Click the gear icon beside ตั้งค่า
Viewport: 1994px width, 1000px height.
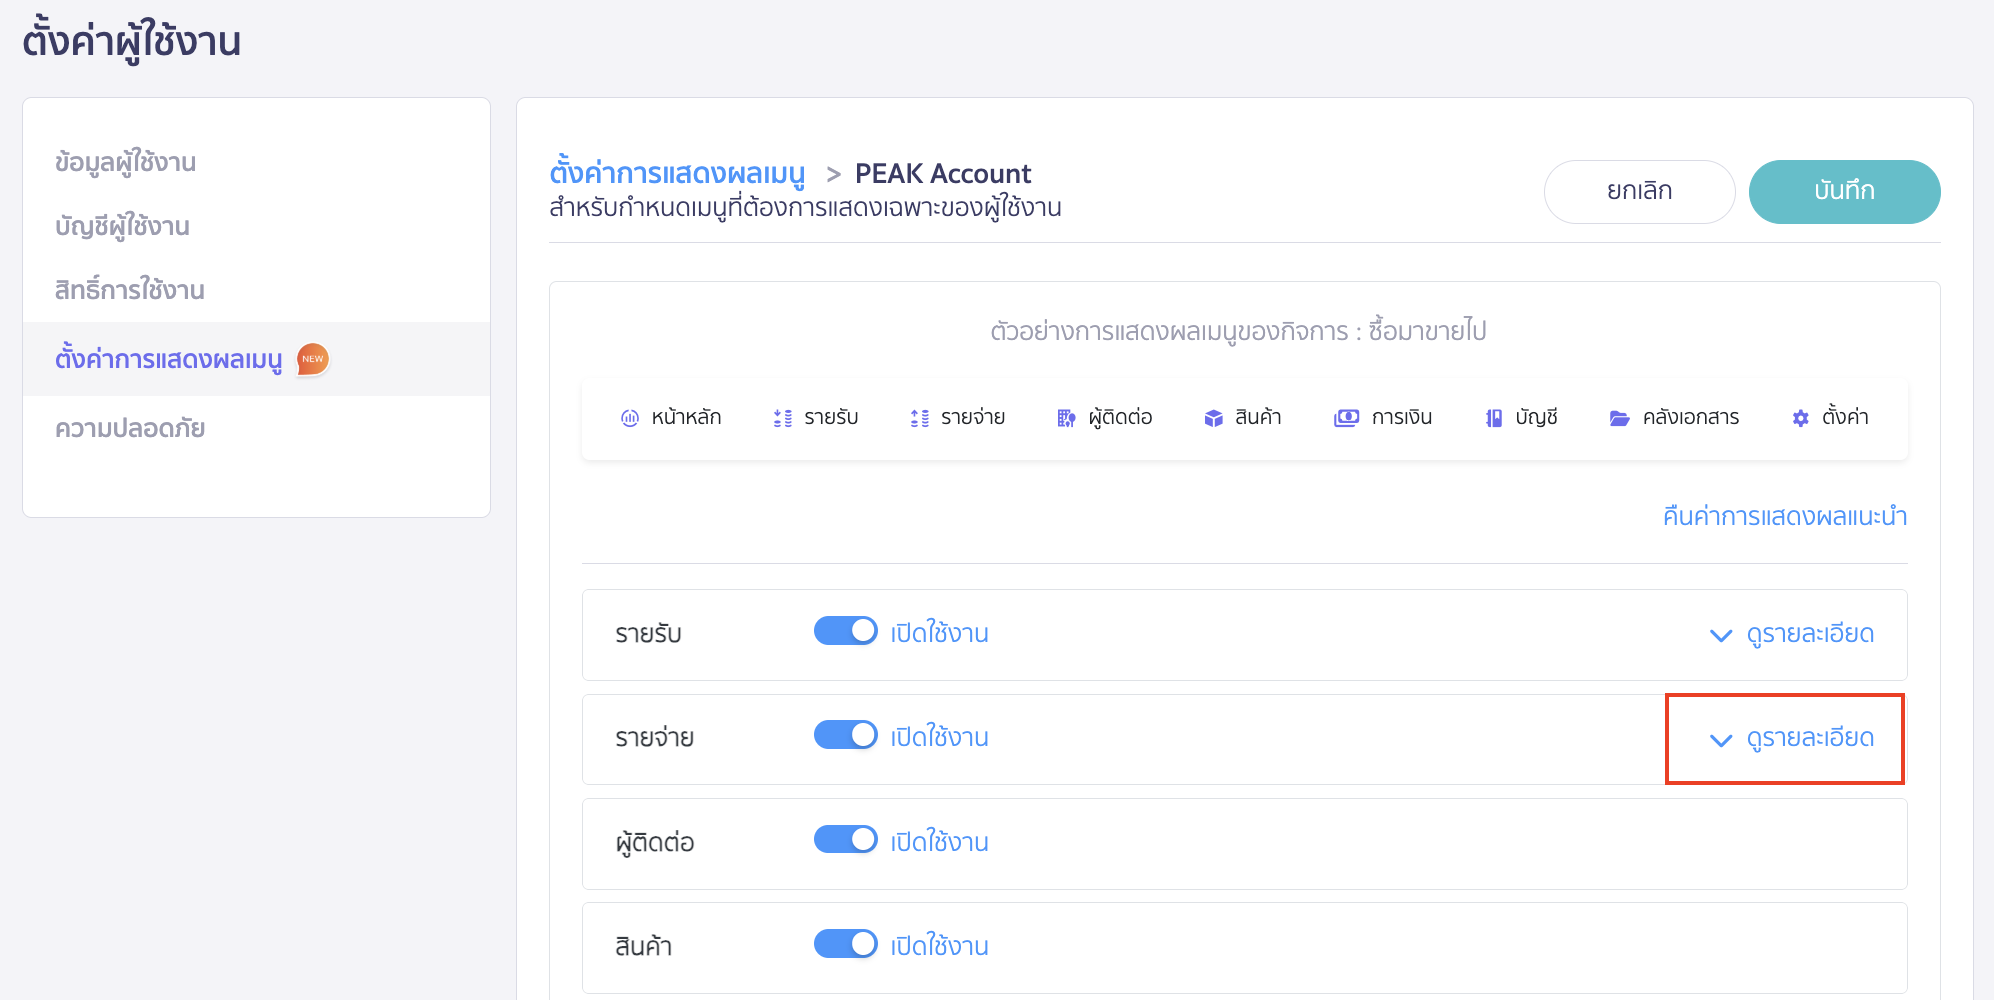[x=1800, y=418]
